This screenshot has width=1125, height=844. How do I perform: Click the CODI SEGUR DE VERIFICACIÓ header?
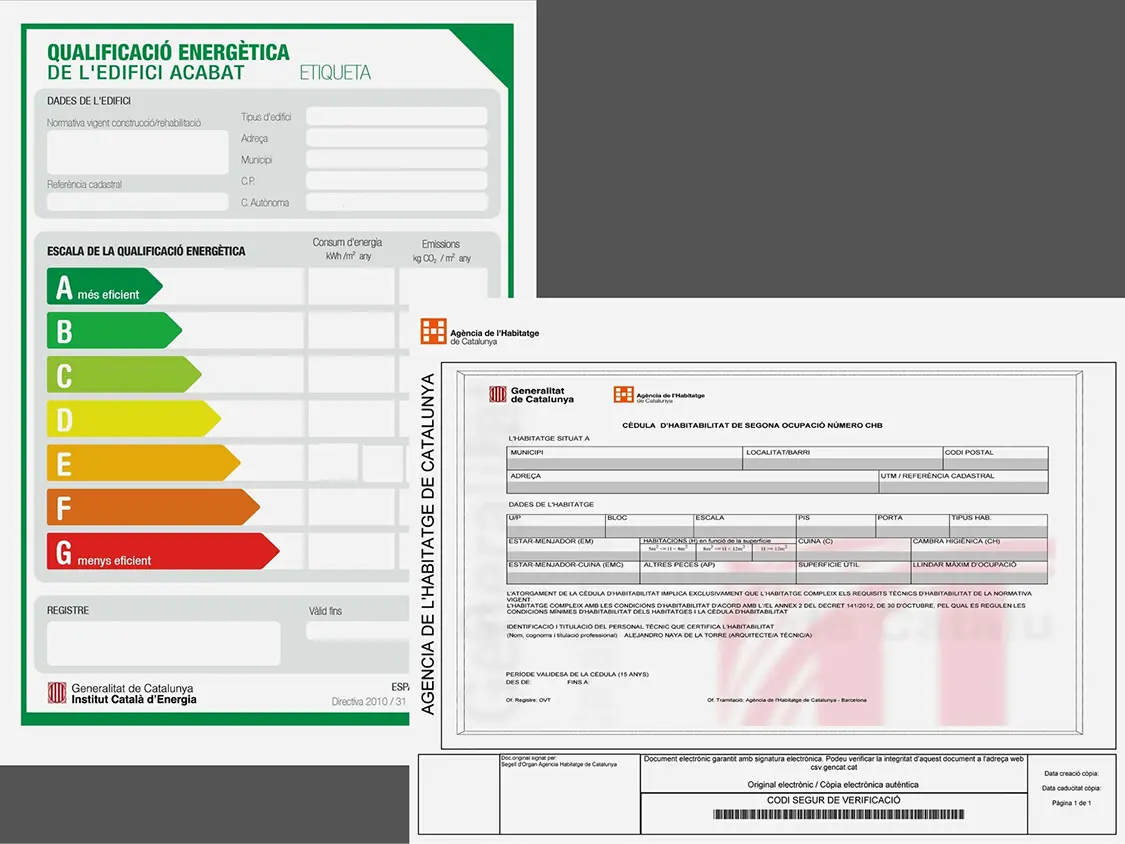833,800
